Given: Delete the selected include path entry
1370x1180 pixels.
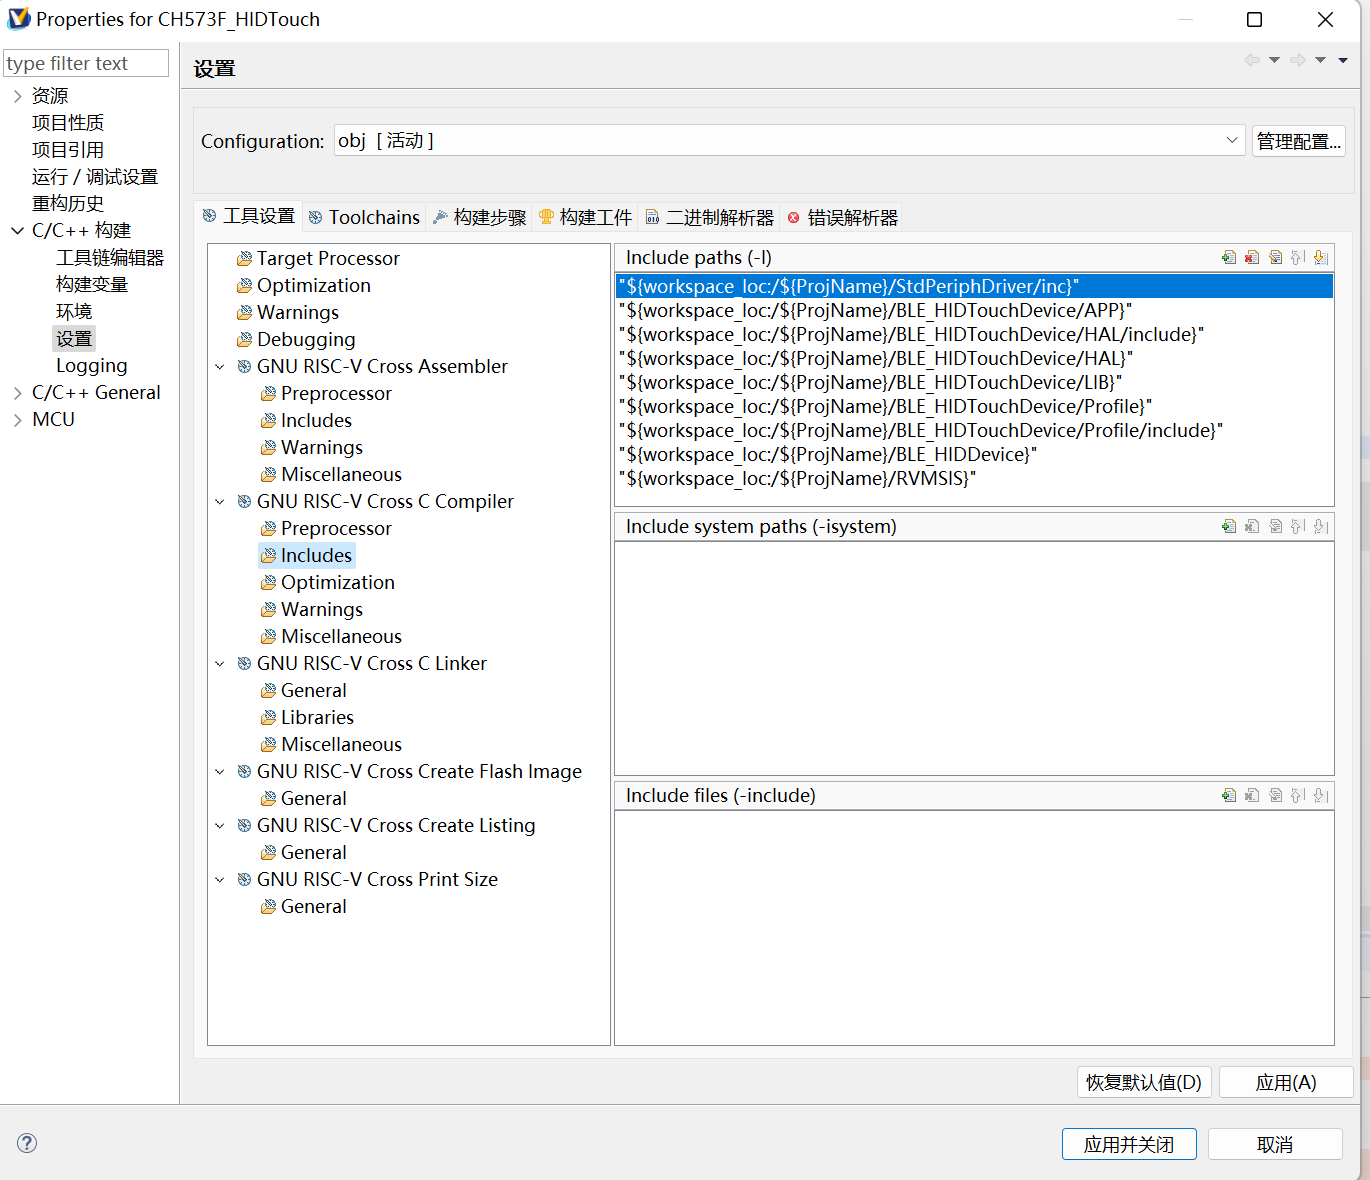Looking at the screenshot, I should [1252, 258].
